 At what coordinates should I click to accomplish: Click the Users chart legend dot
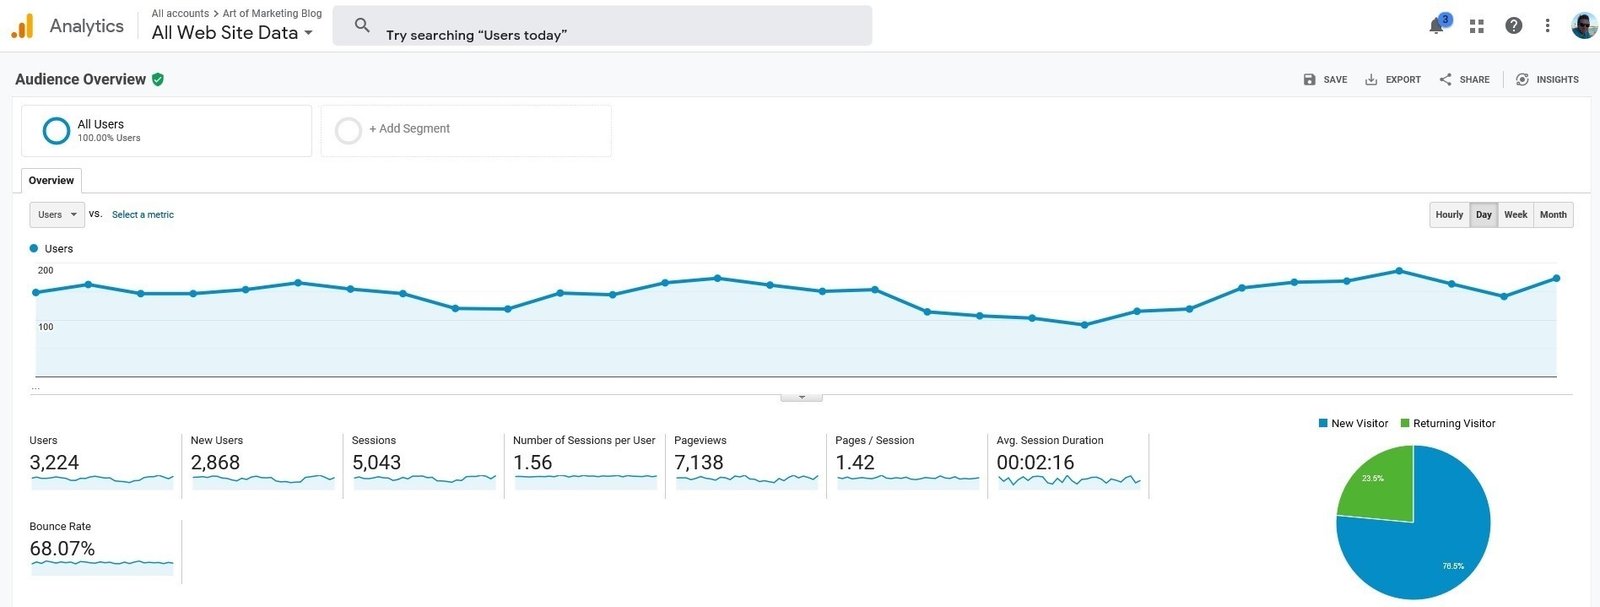(34, 249)
